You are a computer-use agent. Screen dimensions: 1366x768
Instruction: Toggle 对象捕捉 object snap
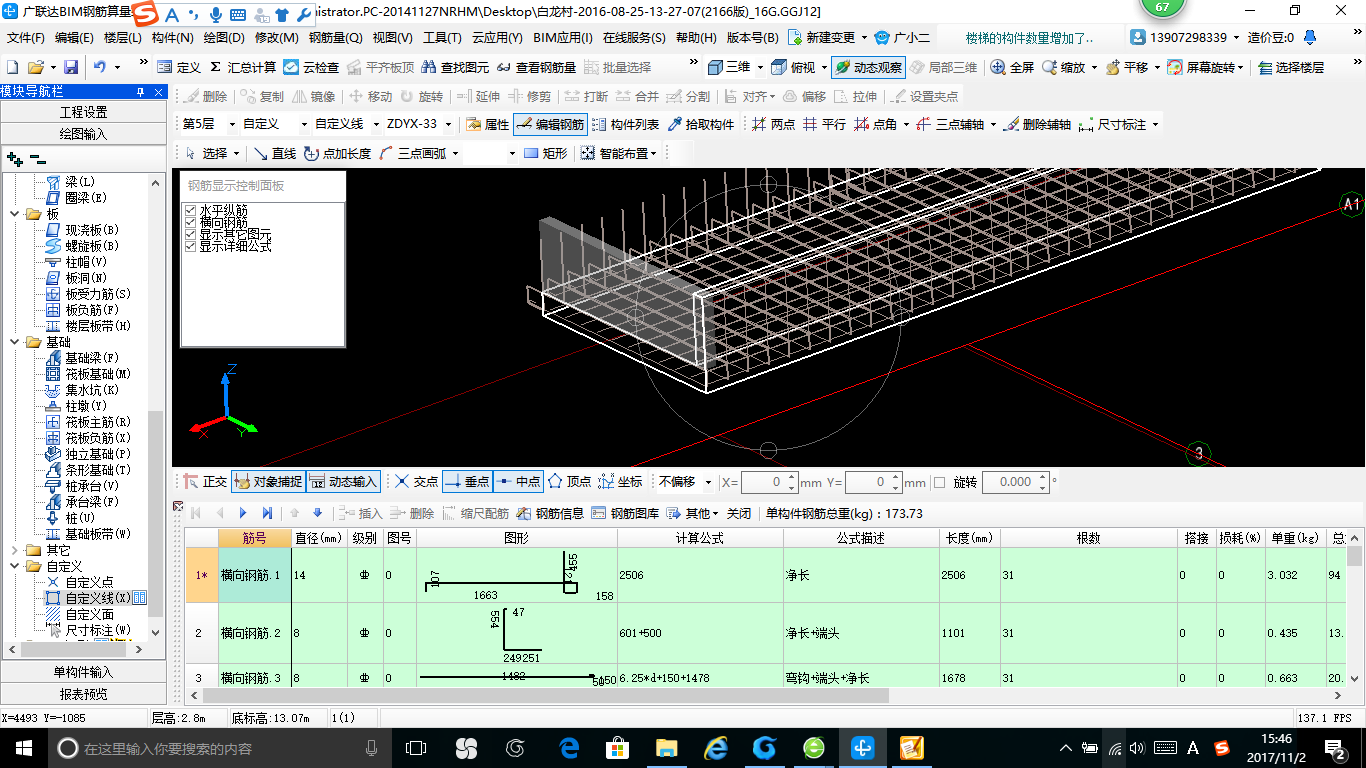[267, 481]
